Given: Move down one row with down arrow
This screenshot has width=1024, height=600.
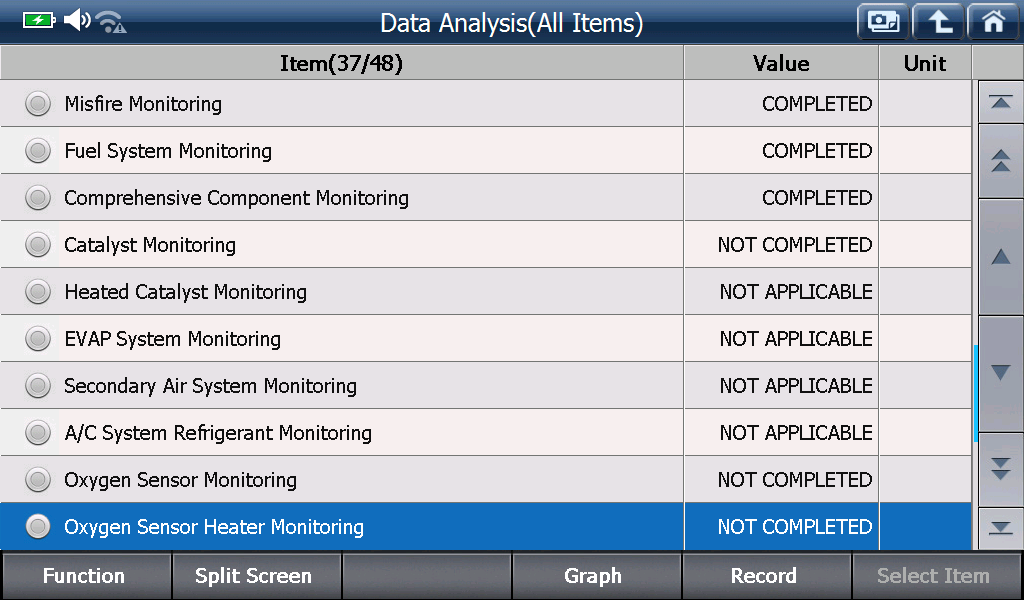Looking at the screenshot, I should 1000,373.
